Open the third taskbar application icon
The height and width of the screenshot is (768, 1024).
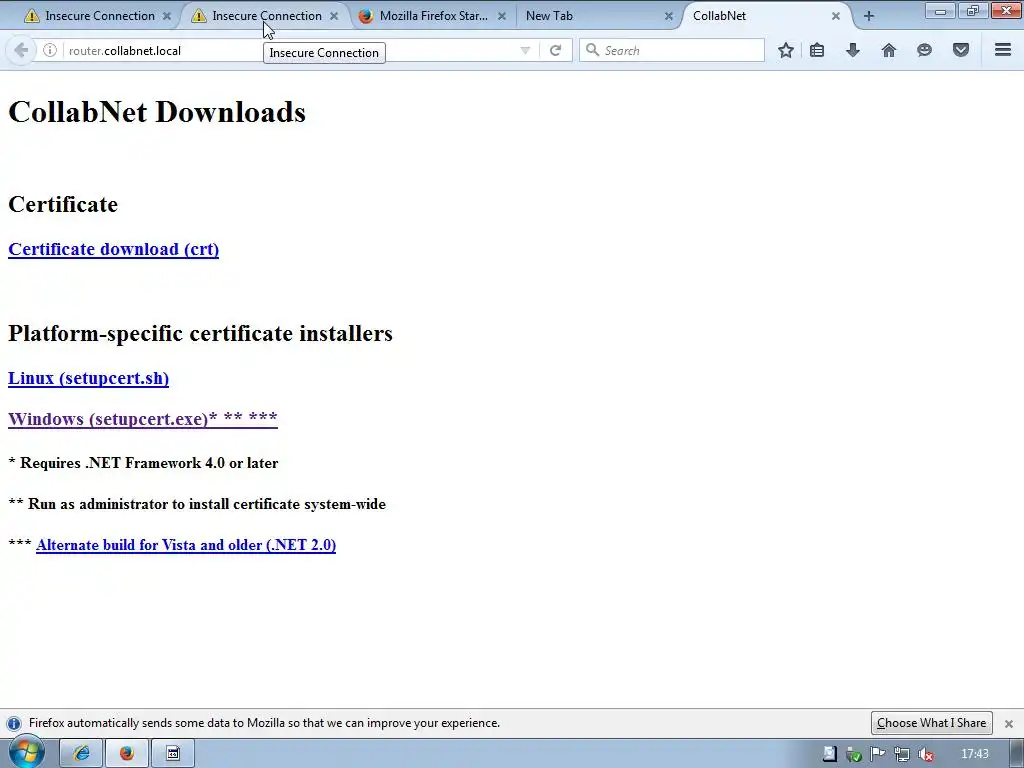(172, 754)
